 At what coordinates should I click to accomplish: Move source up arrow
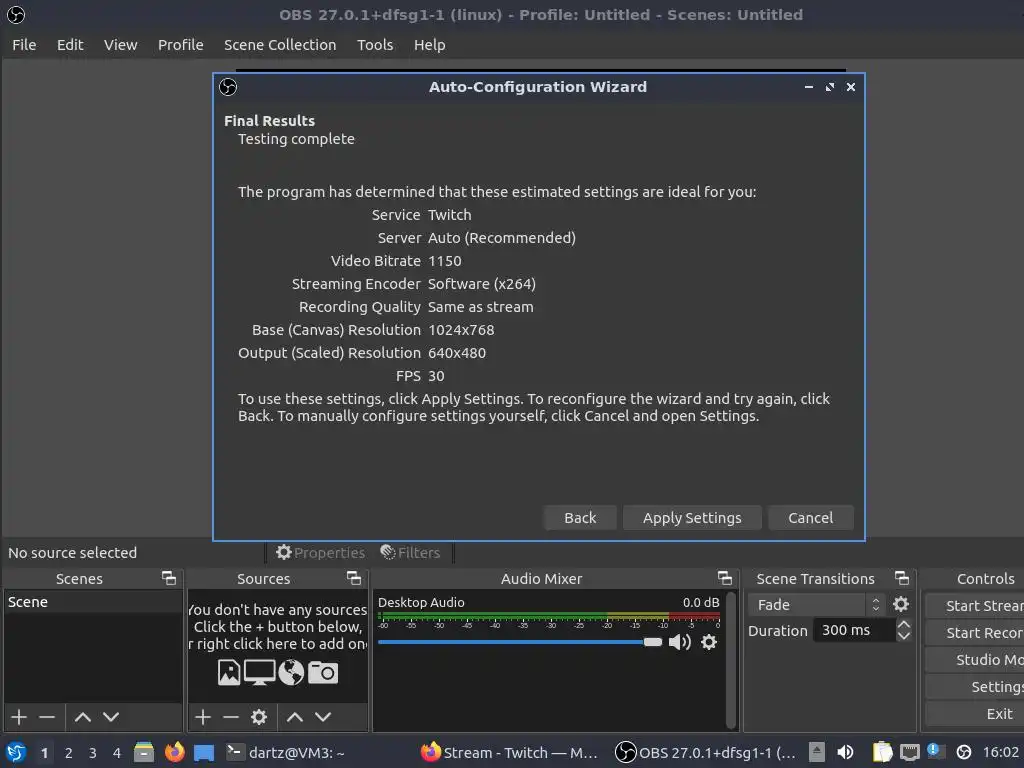[295, 717]
